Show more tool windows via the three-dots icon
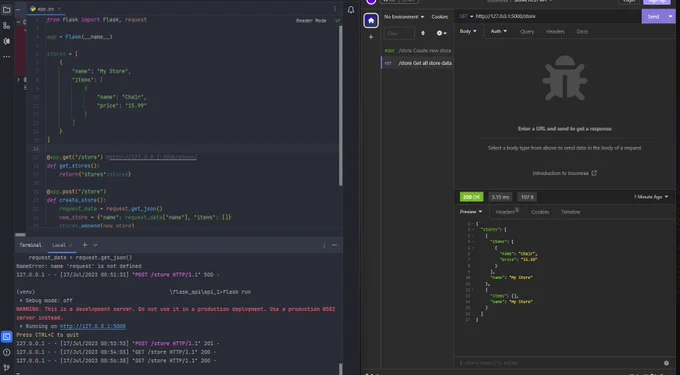This screenshot has height=375, width=680. (x=7, y=57)
